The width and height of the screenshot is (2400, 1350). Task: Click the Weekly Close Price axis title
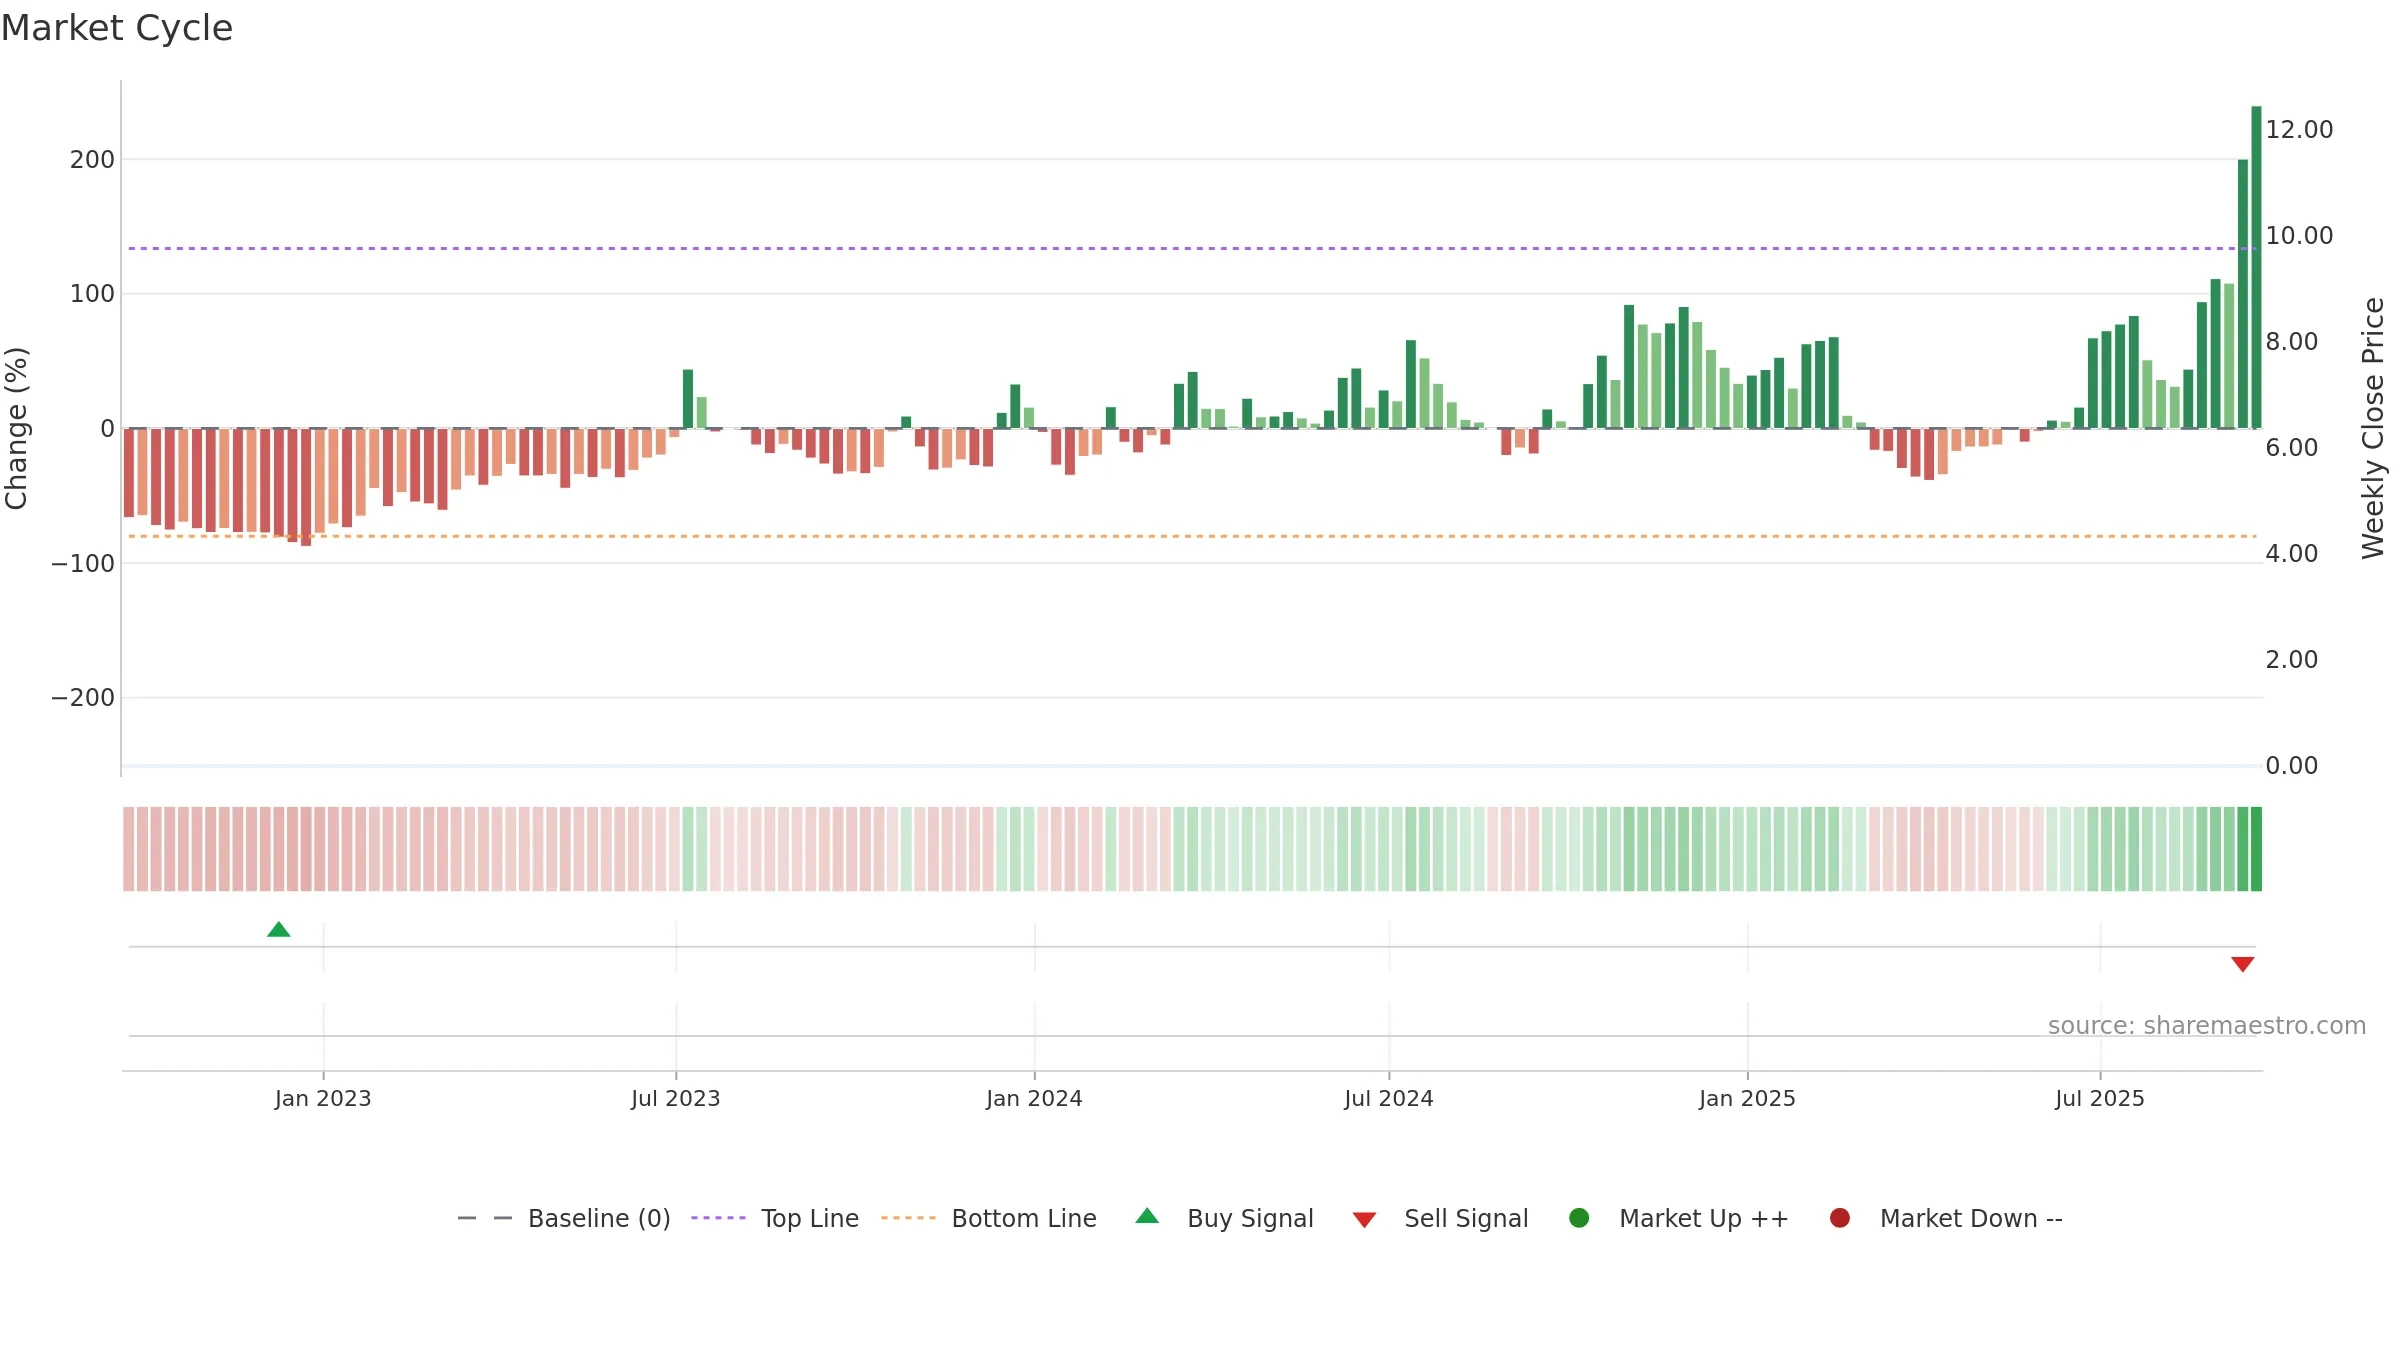pos(2373,428)
